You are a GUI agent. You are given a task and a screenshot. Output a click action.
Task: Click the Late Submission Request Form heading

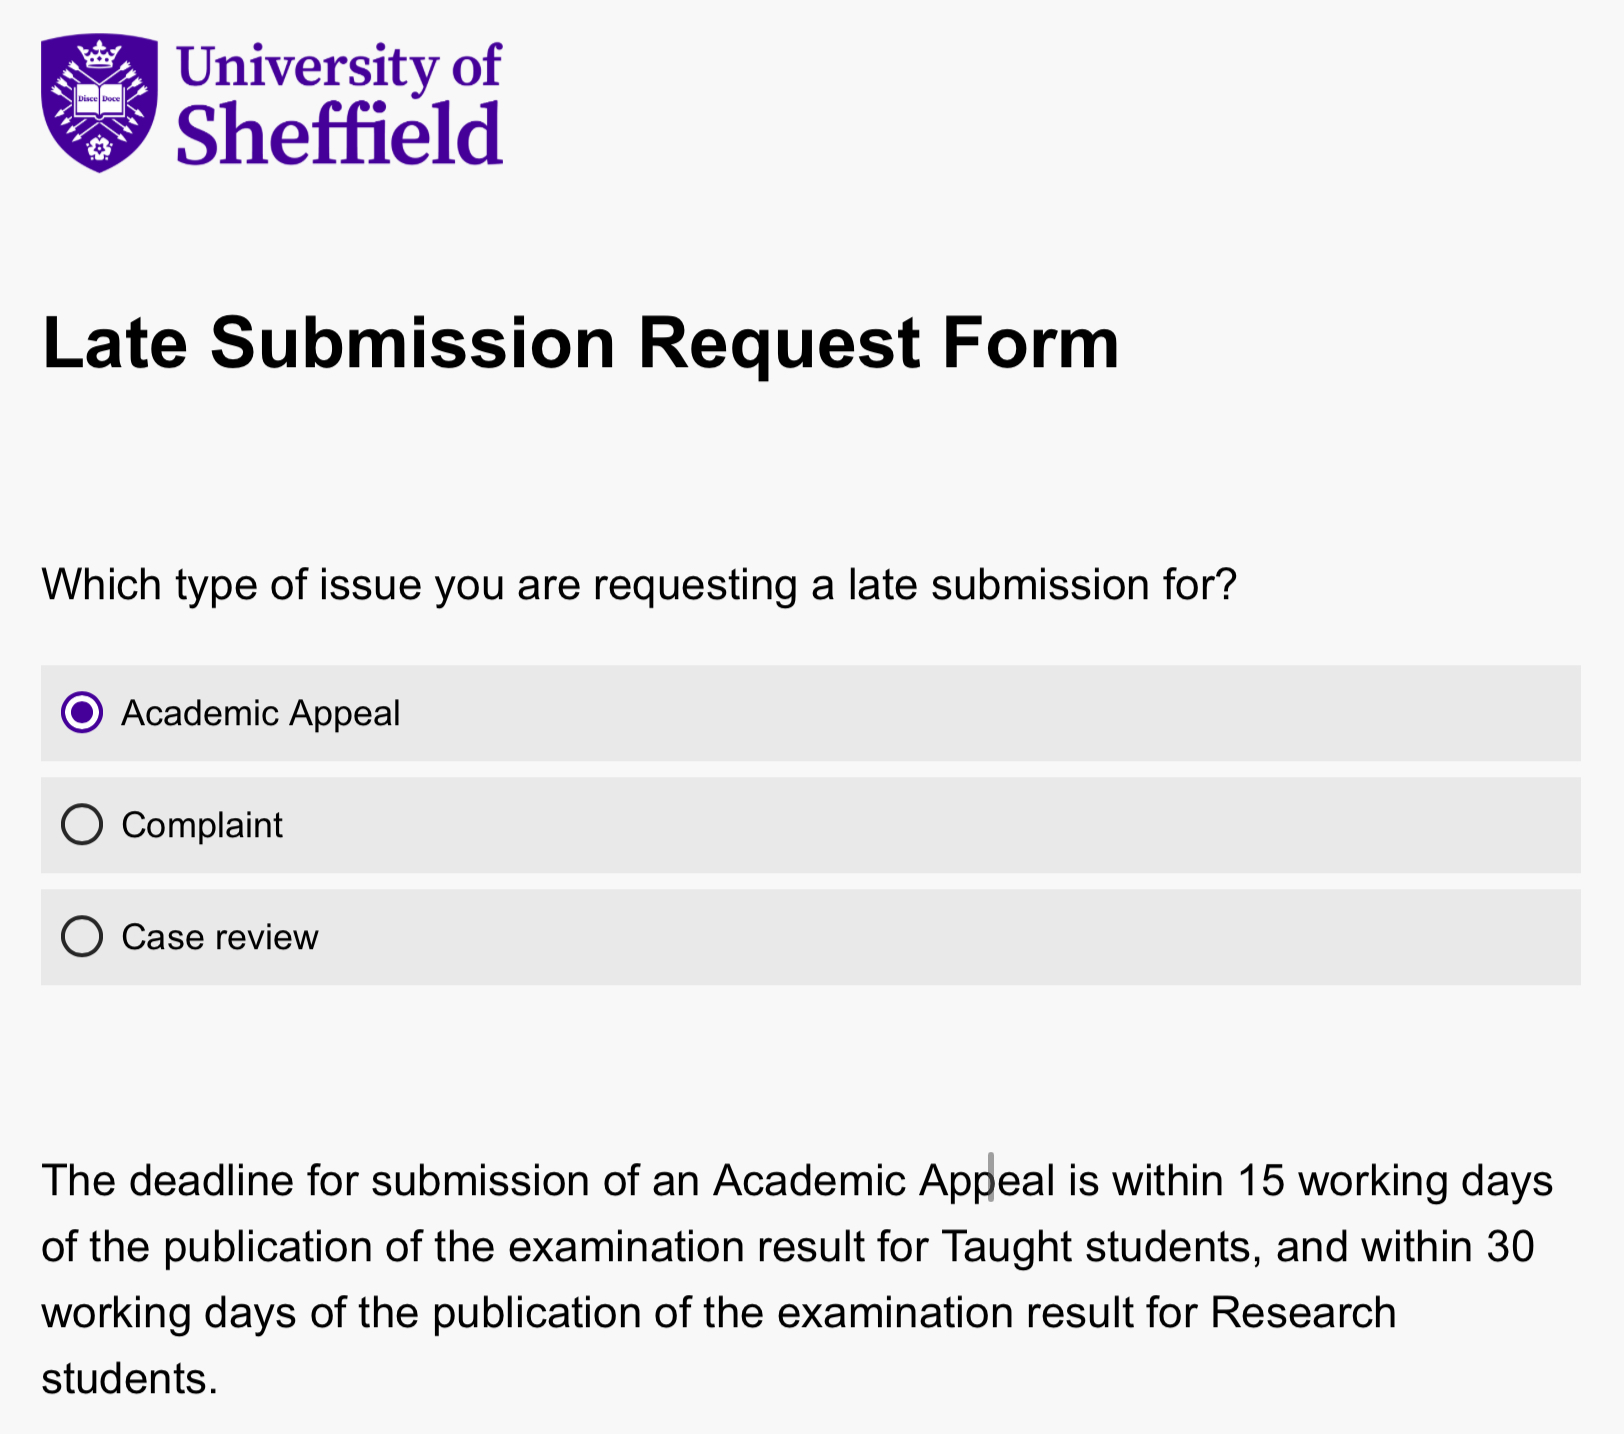(x=580, y=343)
